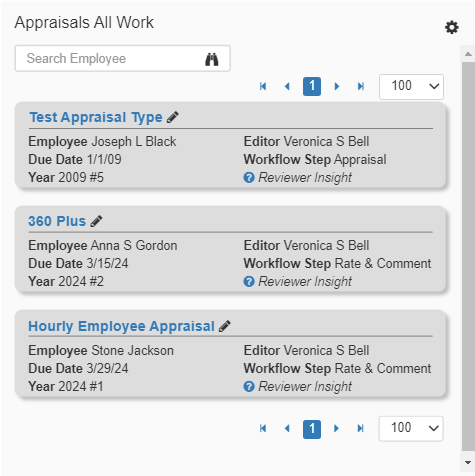Click into the Search Employee field

click(x=122, y=59)
